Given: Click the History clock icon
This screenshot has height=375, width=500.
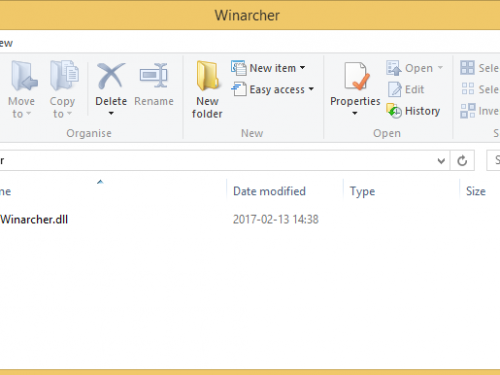Looking at the screenshot, I should click(394, 111).
